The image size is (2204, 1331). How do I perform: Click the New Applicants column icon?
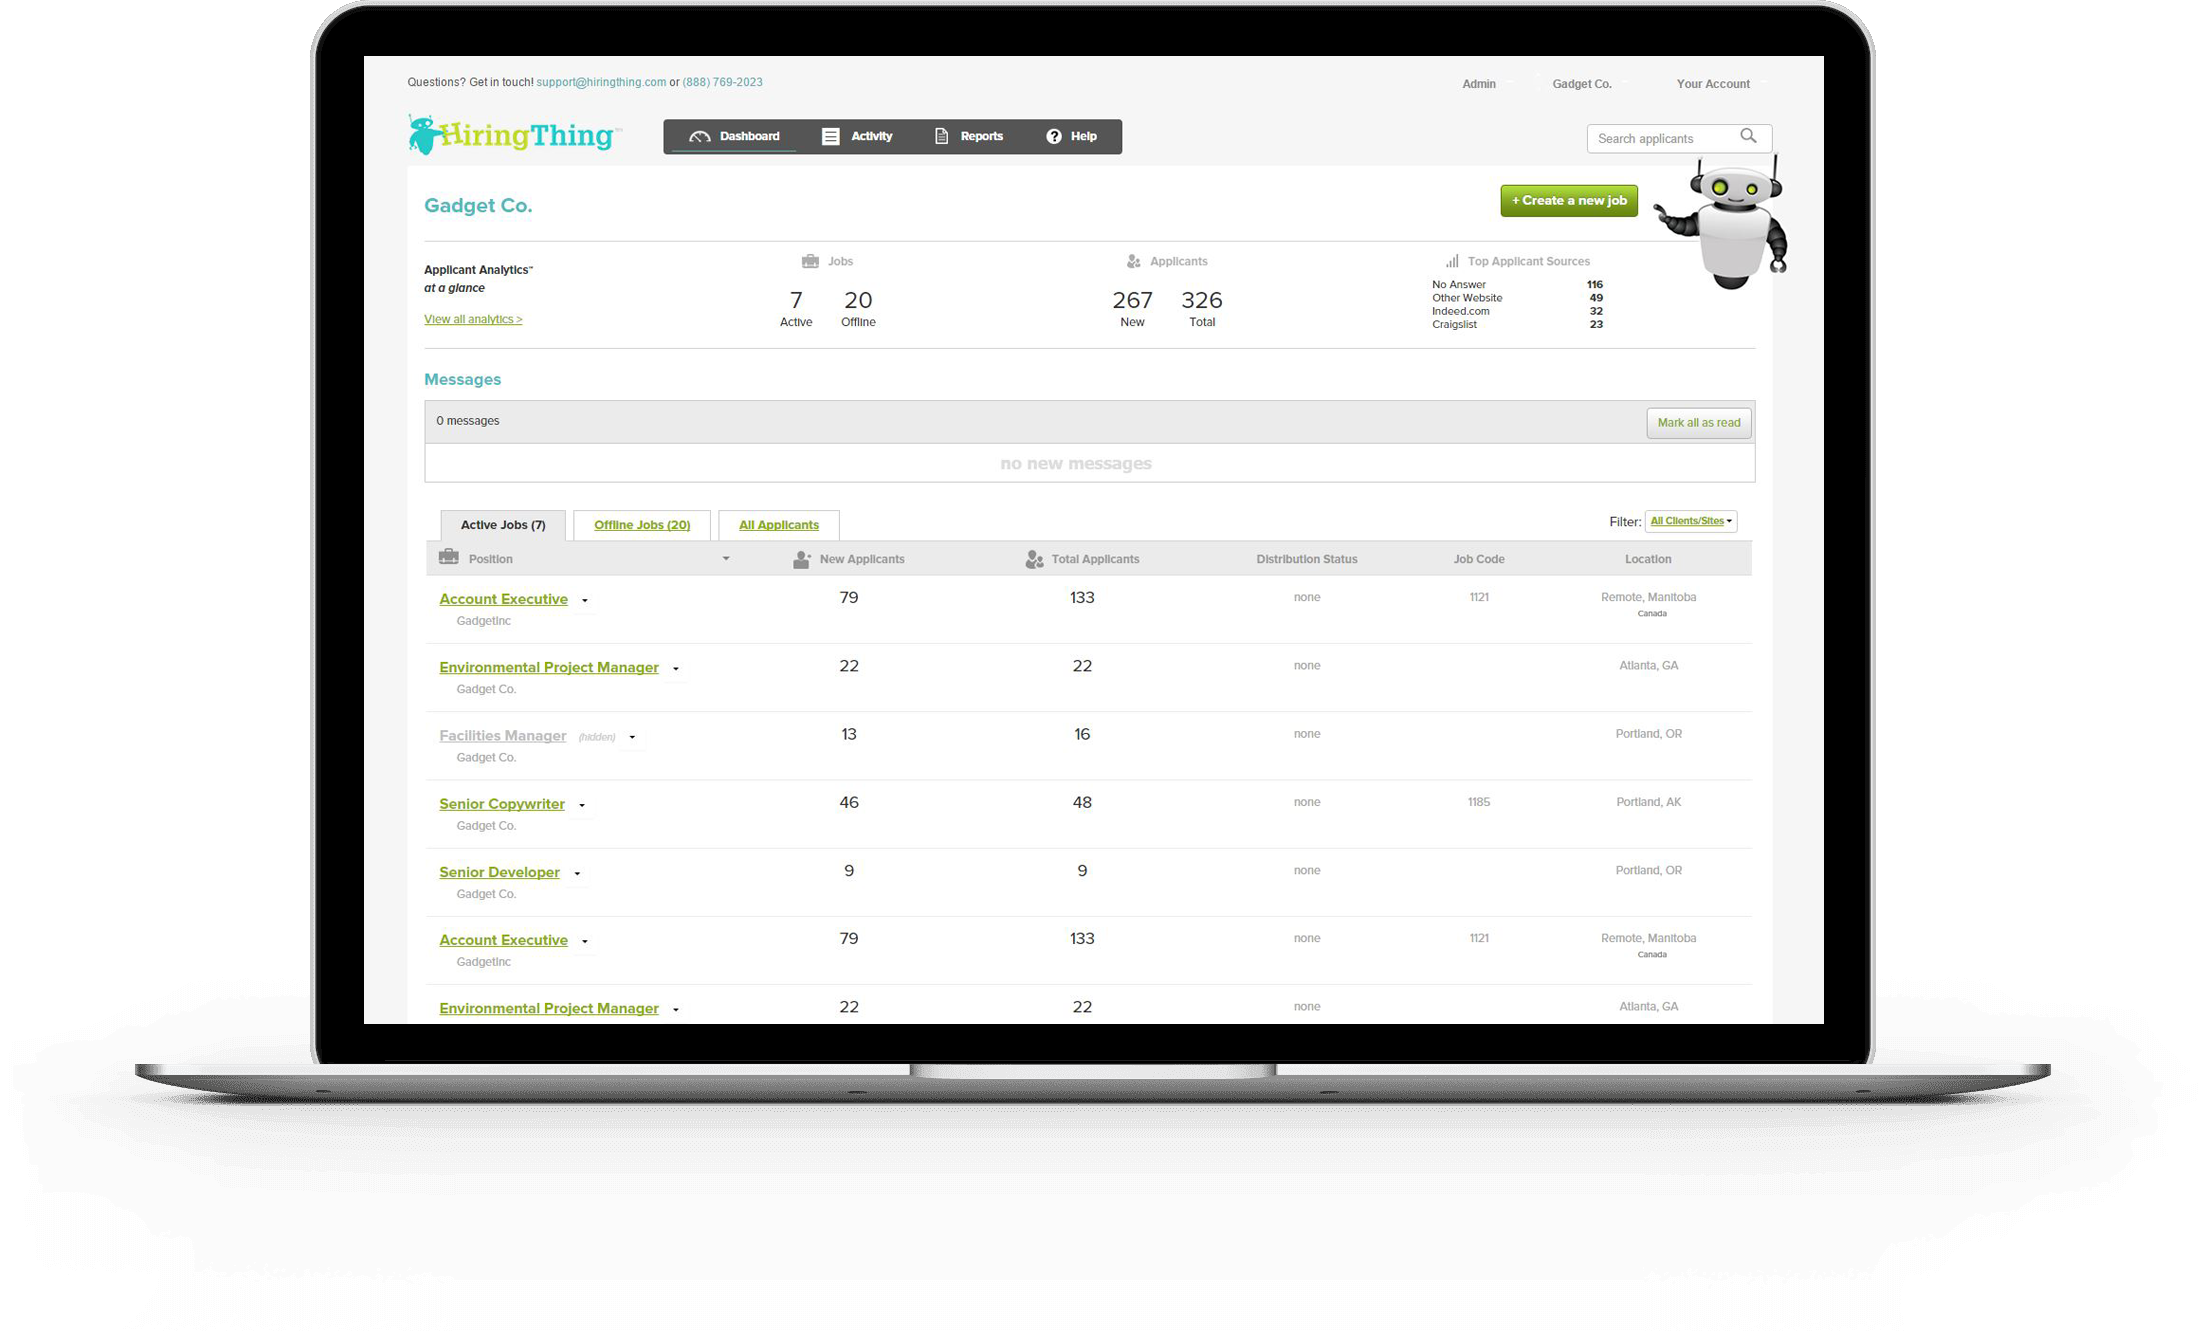[801, 559]
